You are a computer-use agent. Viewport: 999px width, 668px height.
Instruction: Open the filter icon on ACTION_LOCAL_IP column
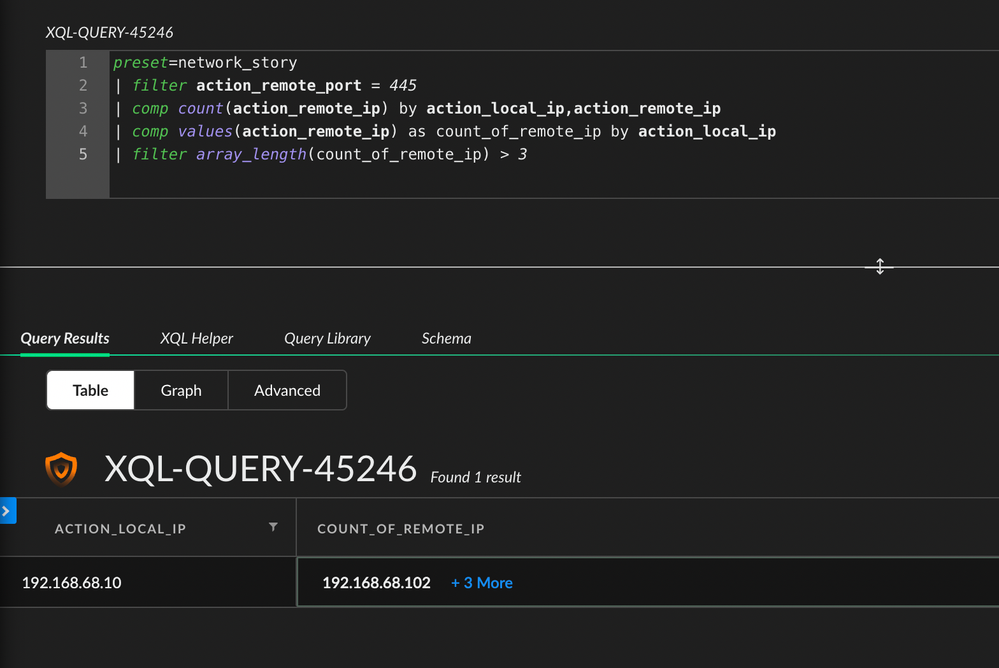[x=273, y=527]
